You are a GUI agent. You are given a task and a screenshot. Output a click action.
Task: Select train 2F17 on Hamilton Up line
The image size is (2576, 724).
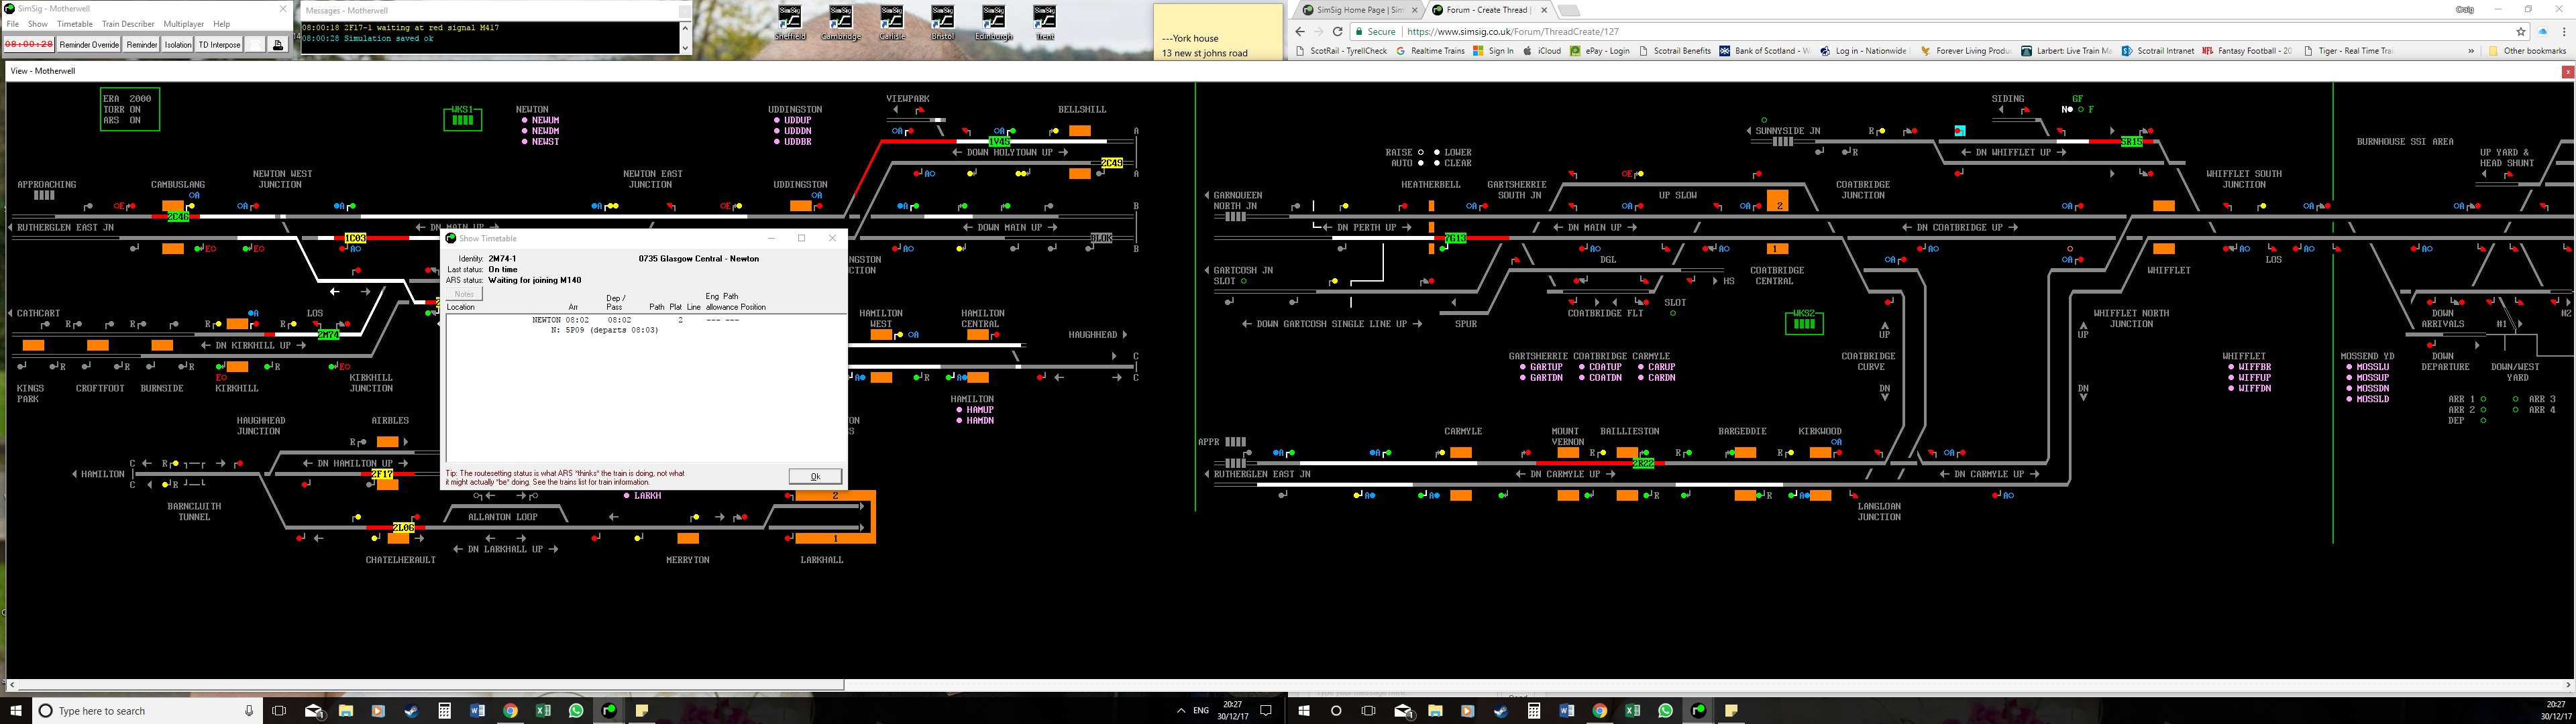(x=382, y=474)
